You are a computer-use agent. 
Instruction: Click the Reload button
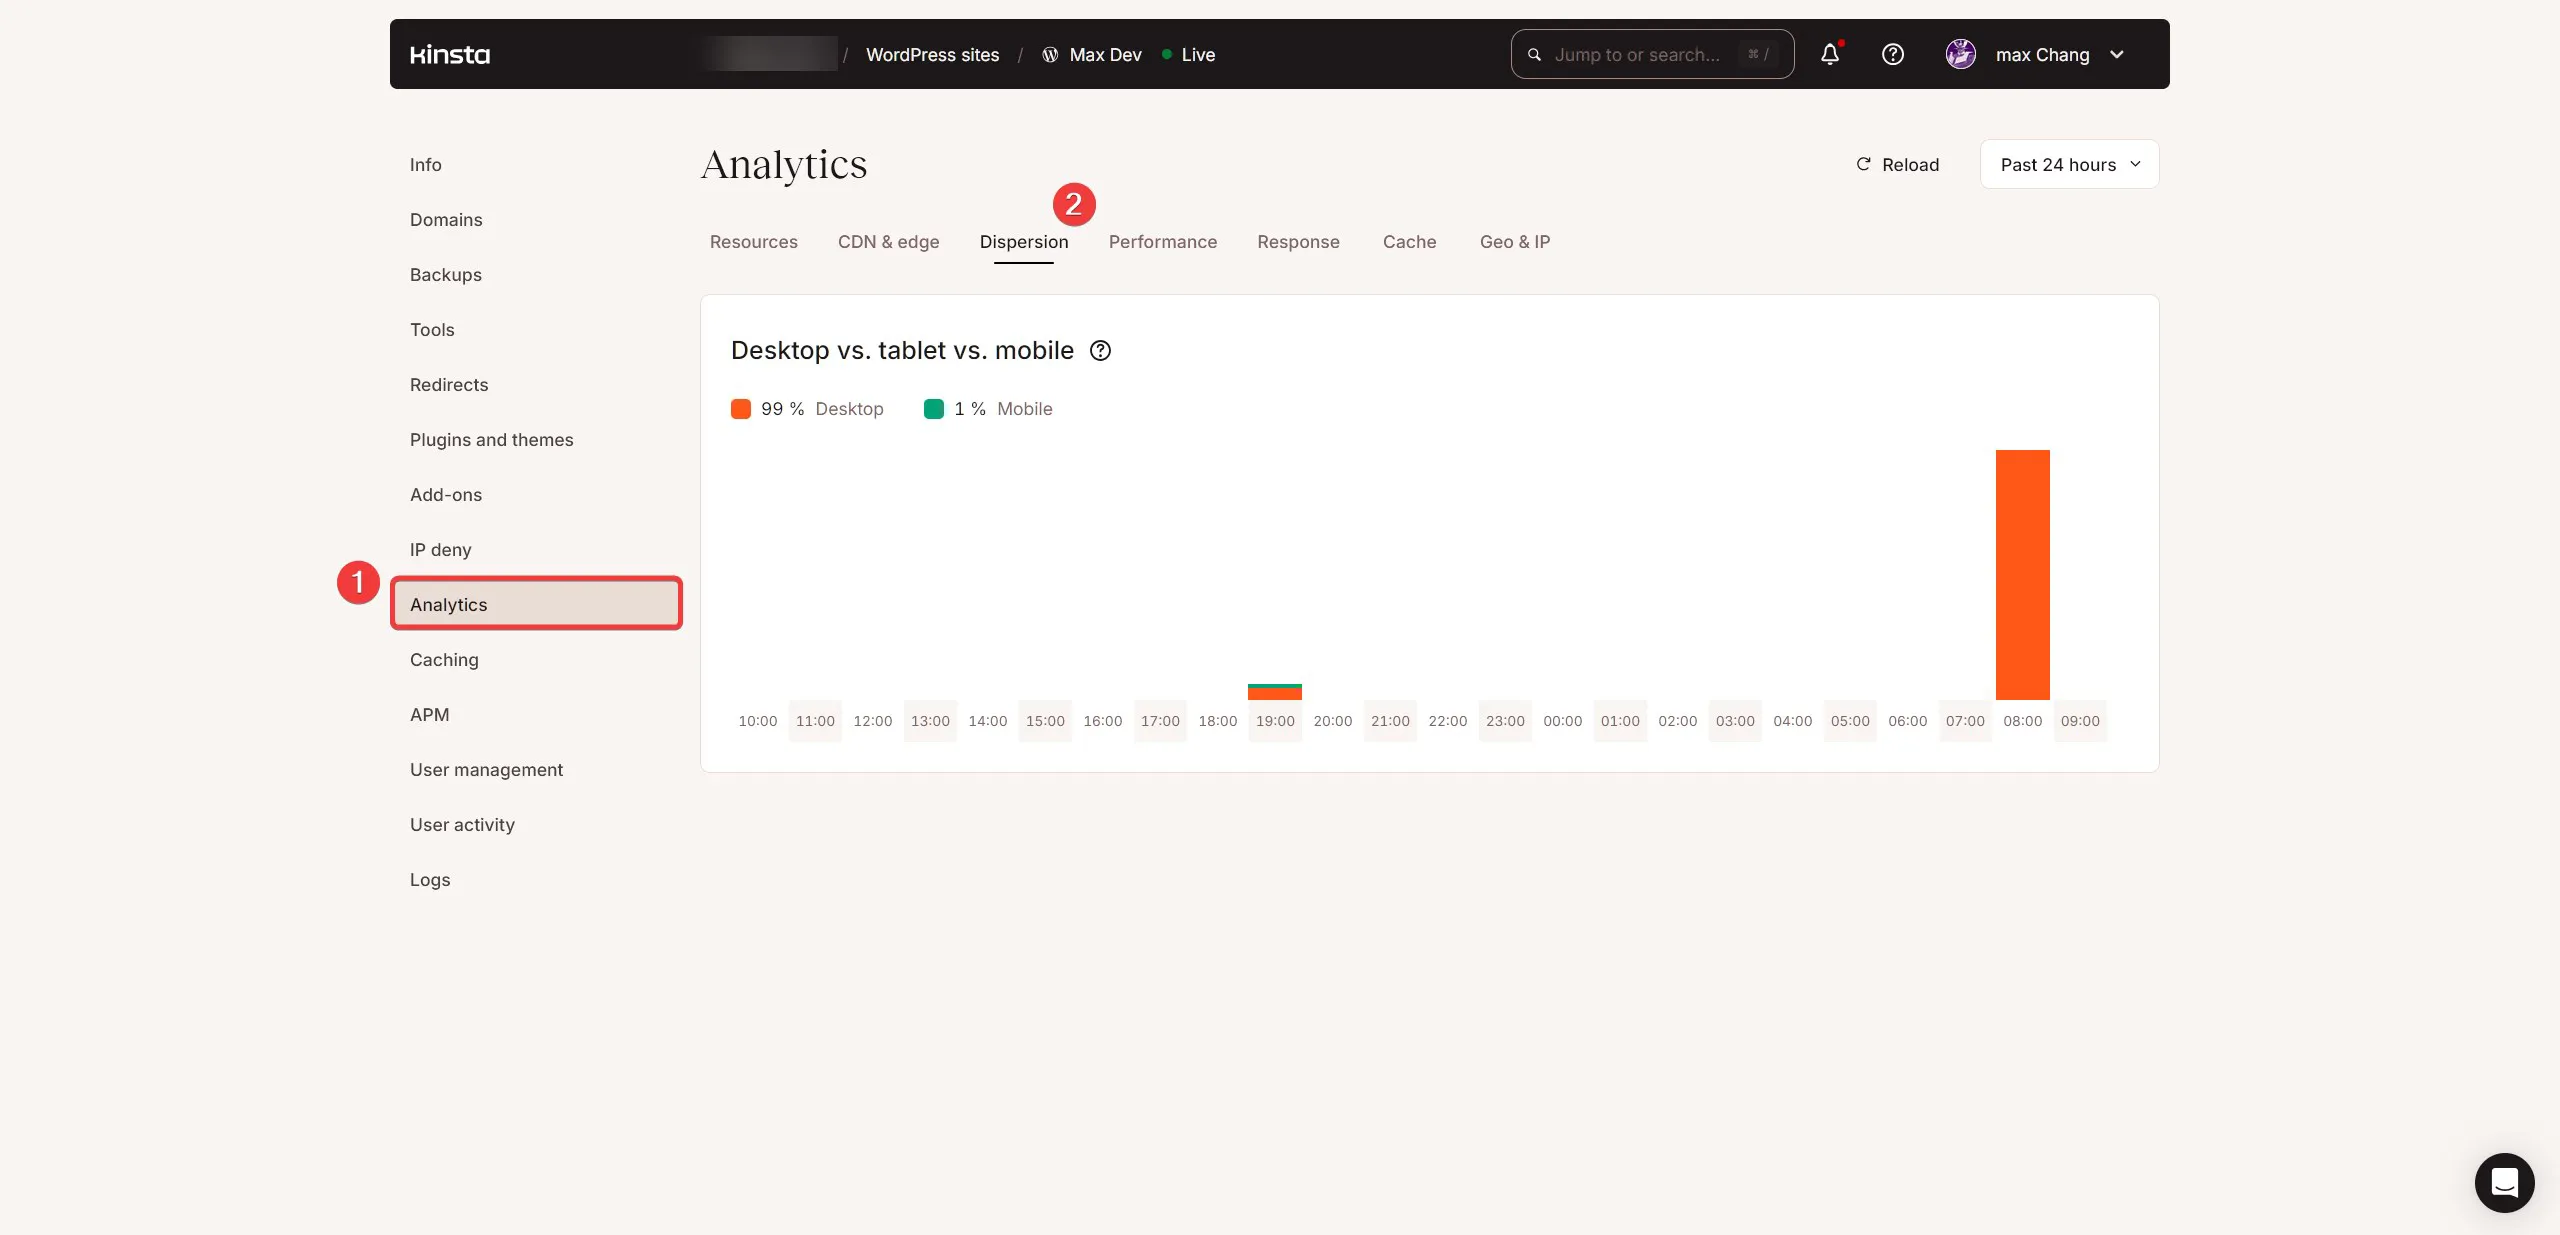click(x=1898, y=164)
